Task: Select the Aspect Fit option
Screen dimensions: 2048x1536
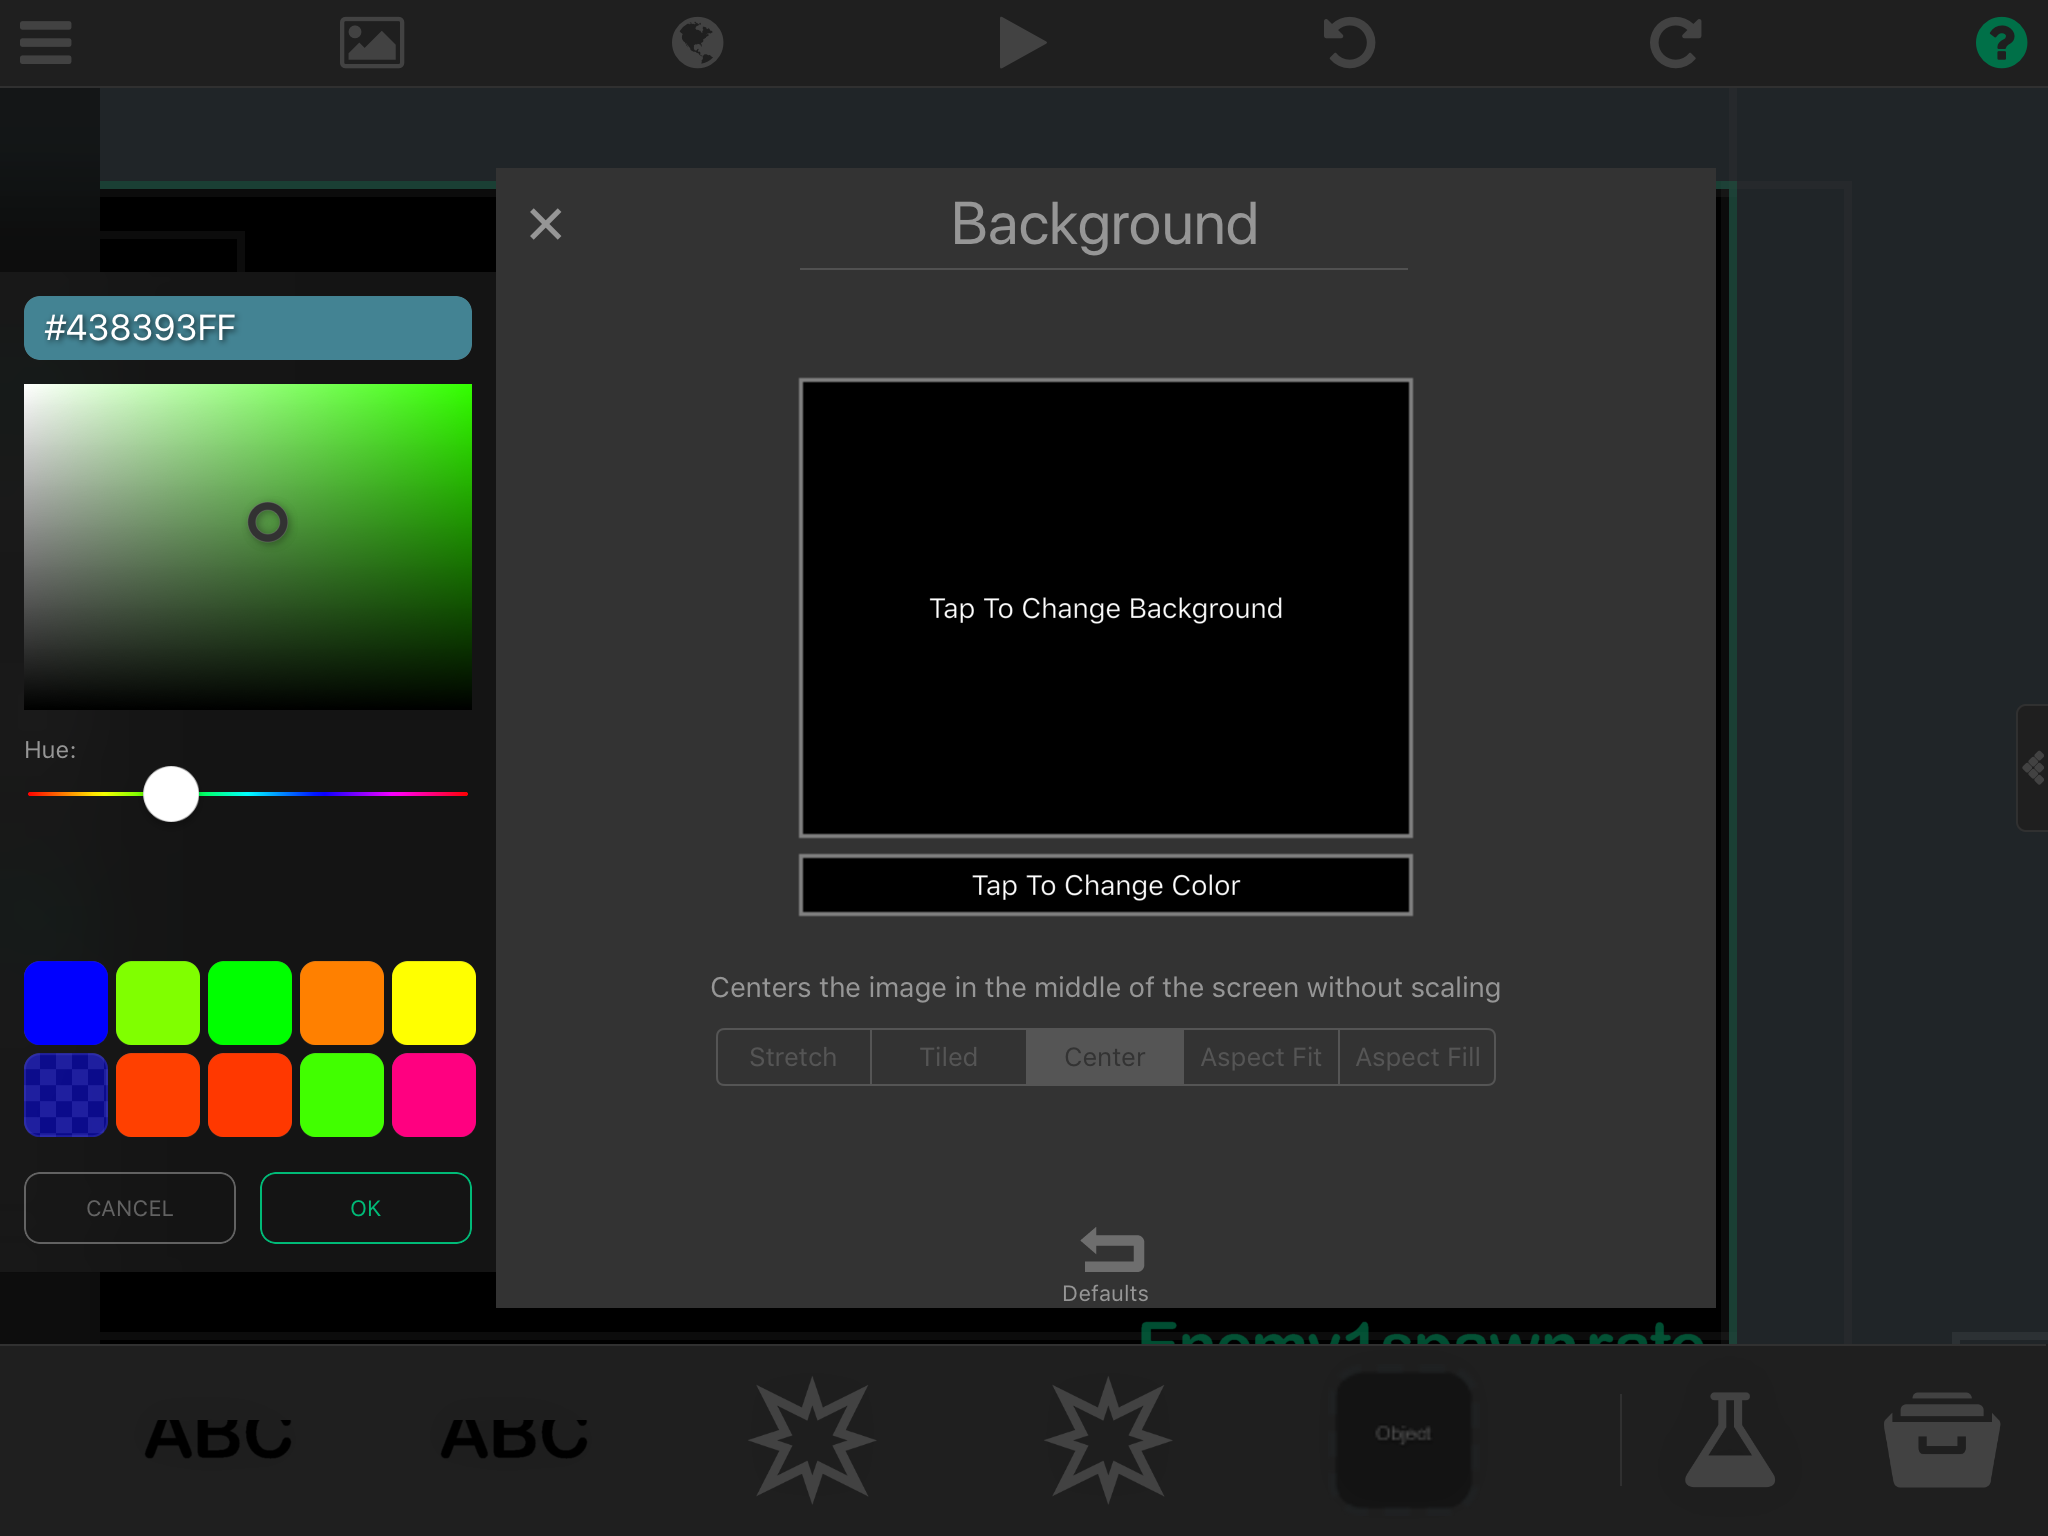Action: pyautogui.click(x=1260, y=1057)
